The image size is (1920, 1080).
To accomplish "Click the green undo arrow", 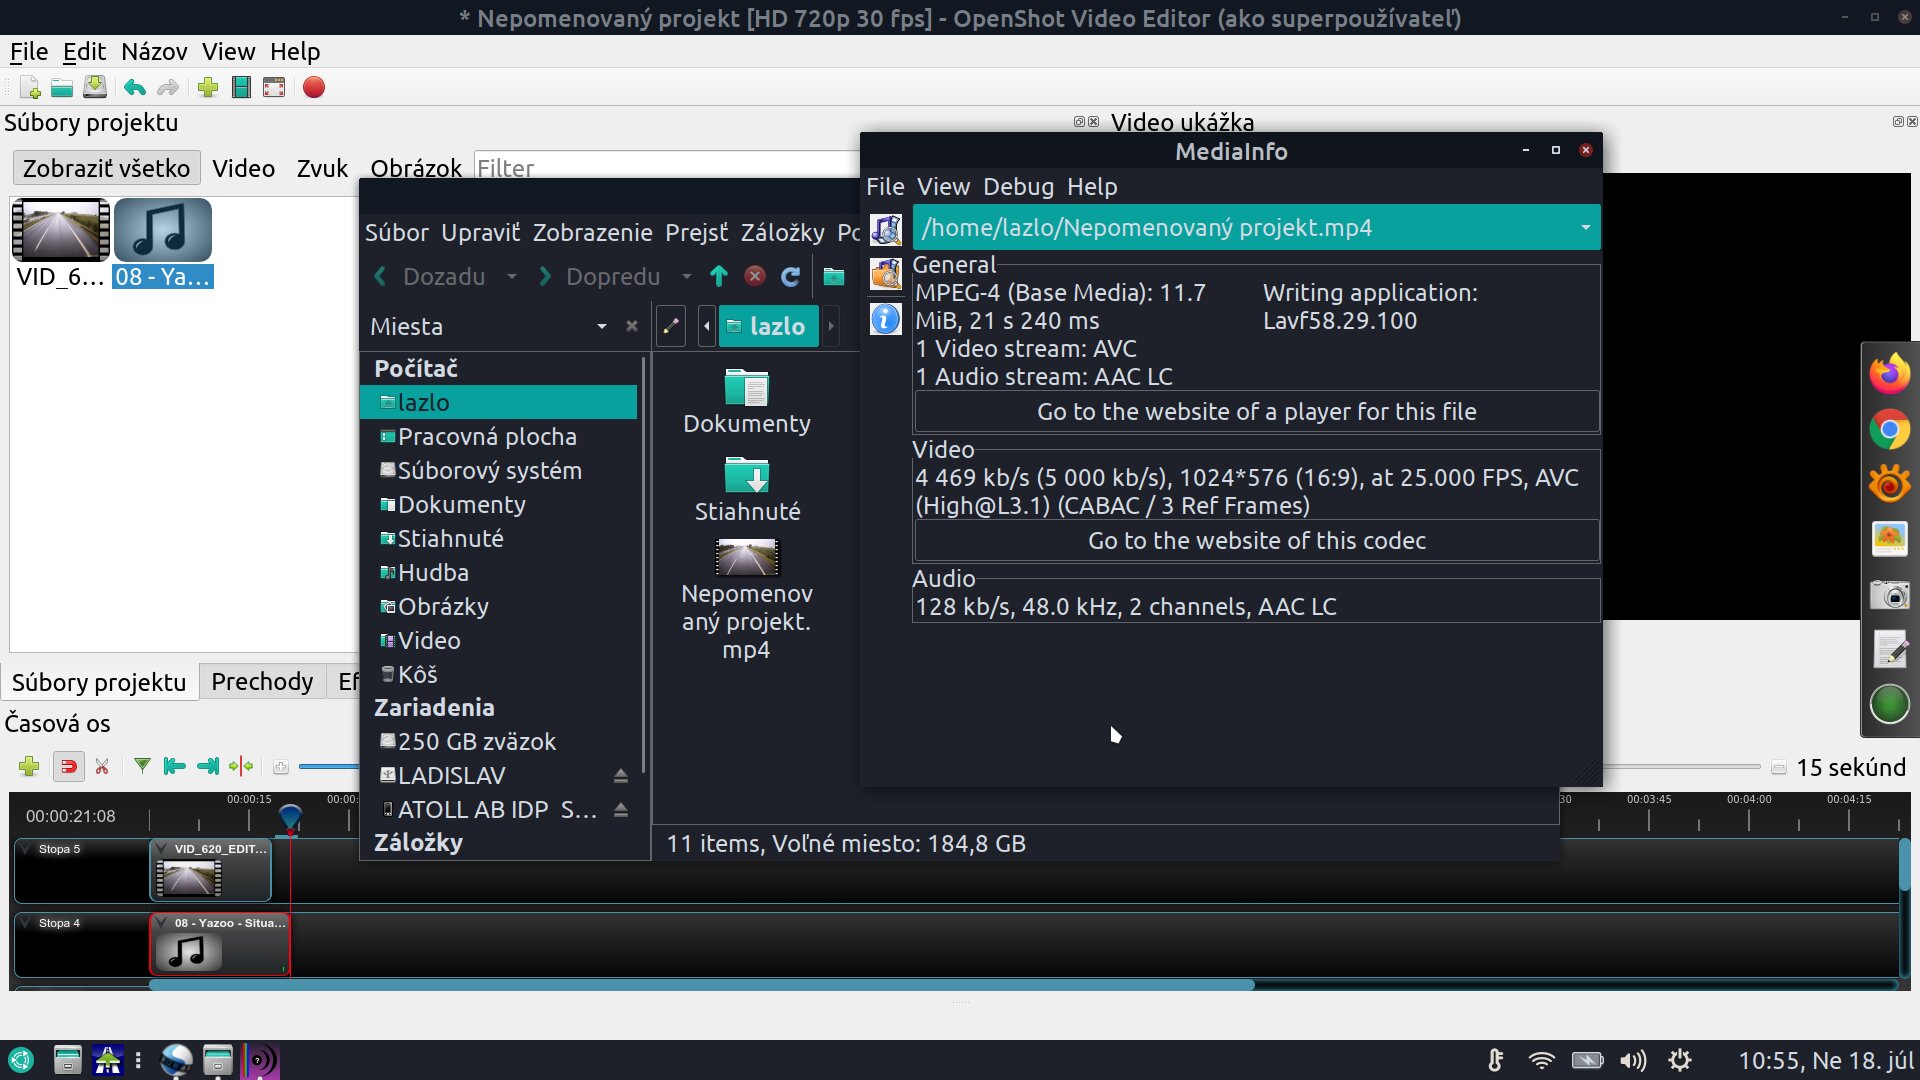I will [x=135, y=88].
